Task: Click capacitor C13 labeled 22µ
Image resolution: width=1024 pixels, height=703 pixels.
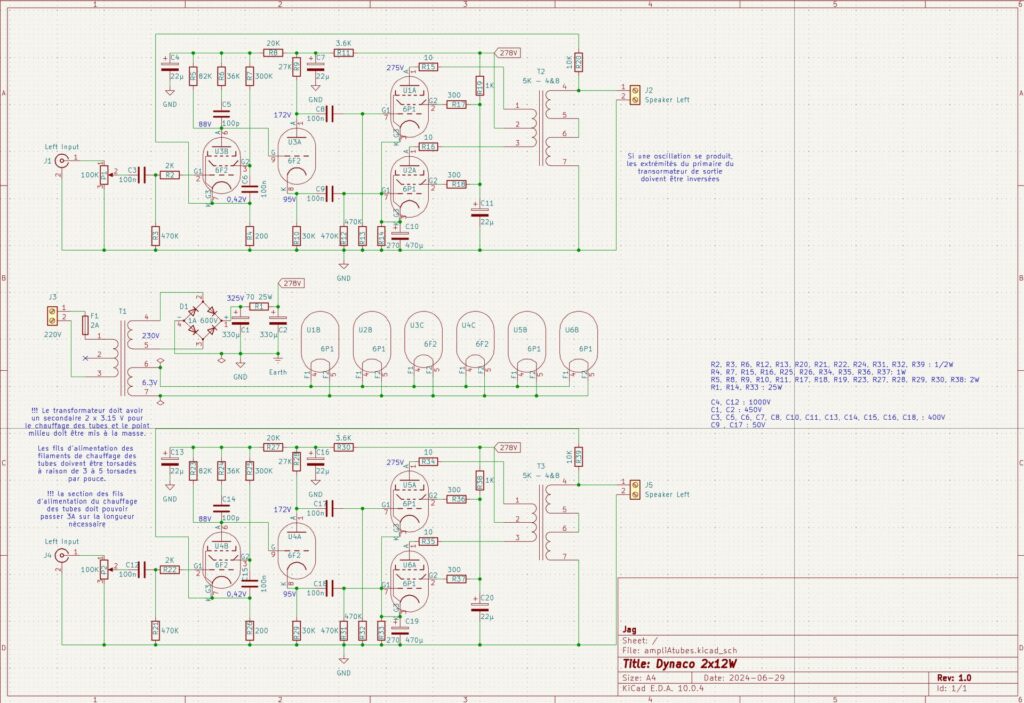Action: click(170, 461)
